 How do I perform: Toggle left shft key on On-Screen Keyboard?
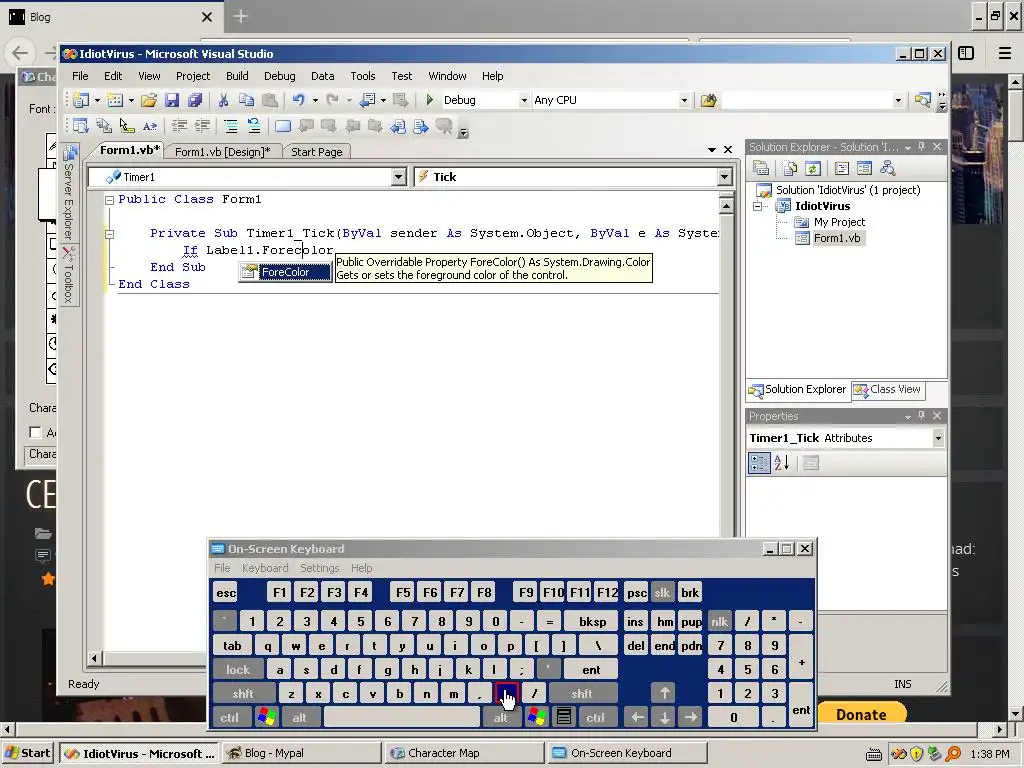(x=243, y=694)
